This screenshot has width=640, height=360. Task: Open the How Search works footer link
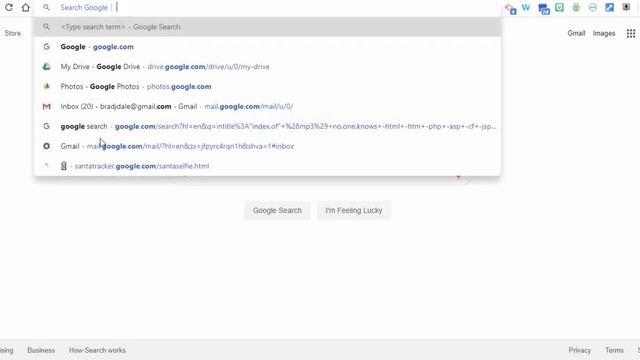pyautogui.click(x=97, y=350)
